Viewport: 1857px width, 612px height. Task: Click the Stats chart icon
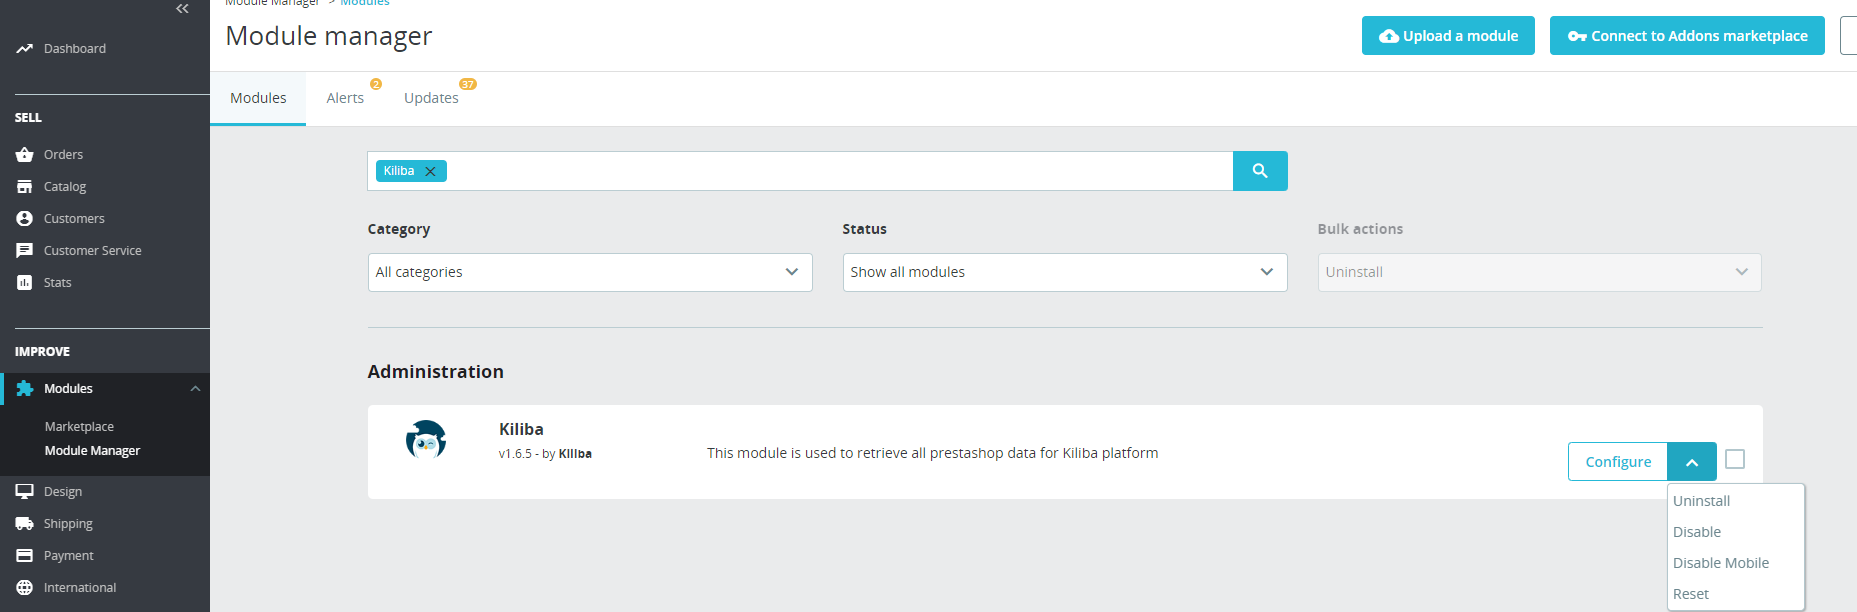tap(25, 282)
